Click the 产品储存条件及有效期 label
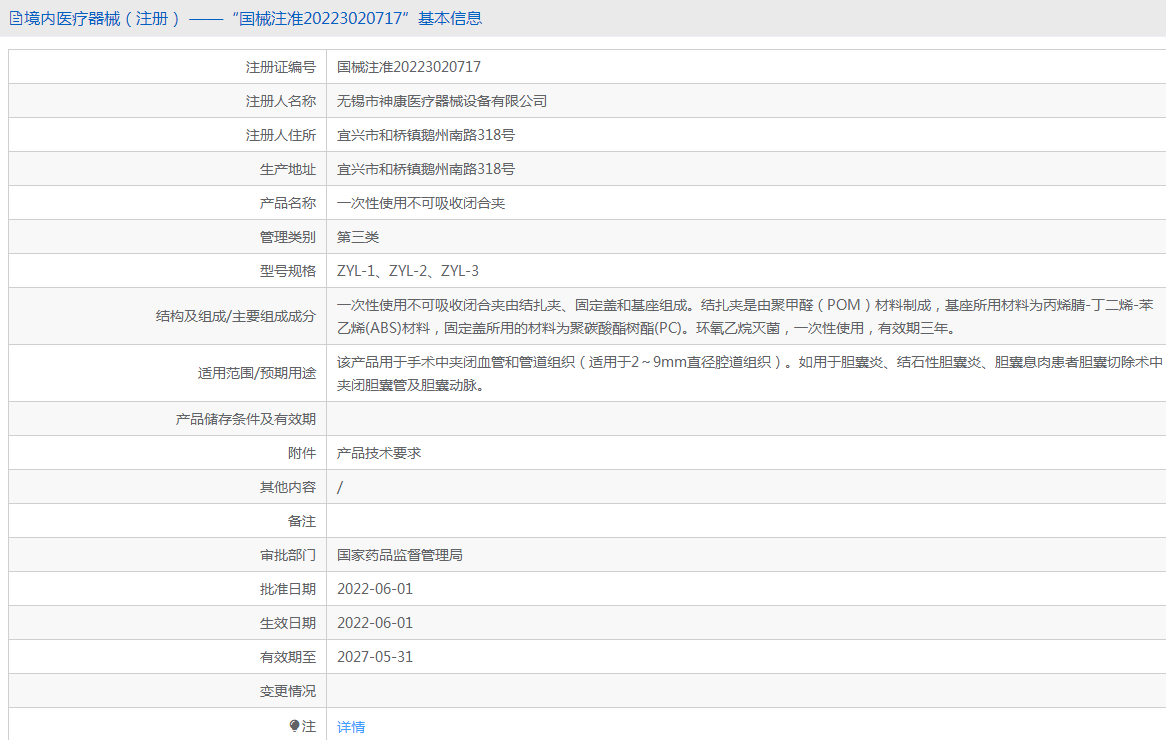The width and height of the screenshot is (1166, 740). [246, 419]
